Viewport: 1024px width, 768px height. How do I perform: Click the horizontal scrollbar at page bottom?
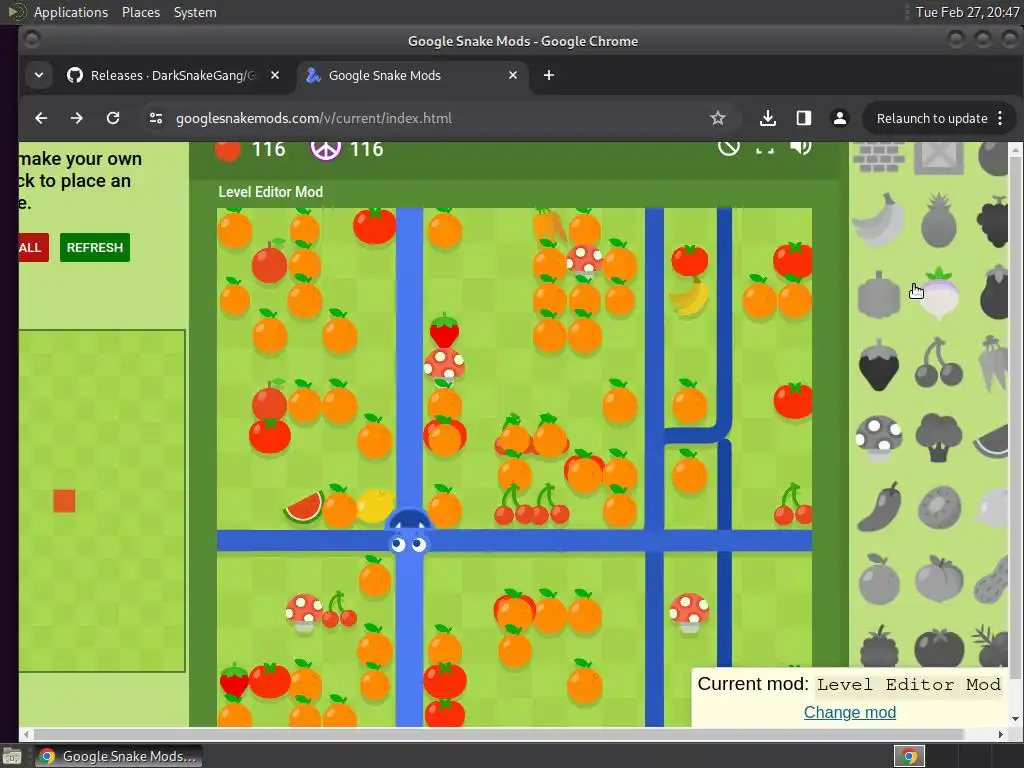pyautogui.click(x=500, y=734)
